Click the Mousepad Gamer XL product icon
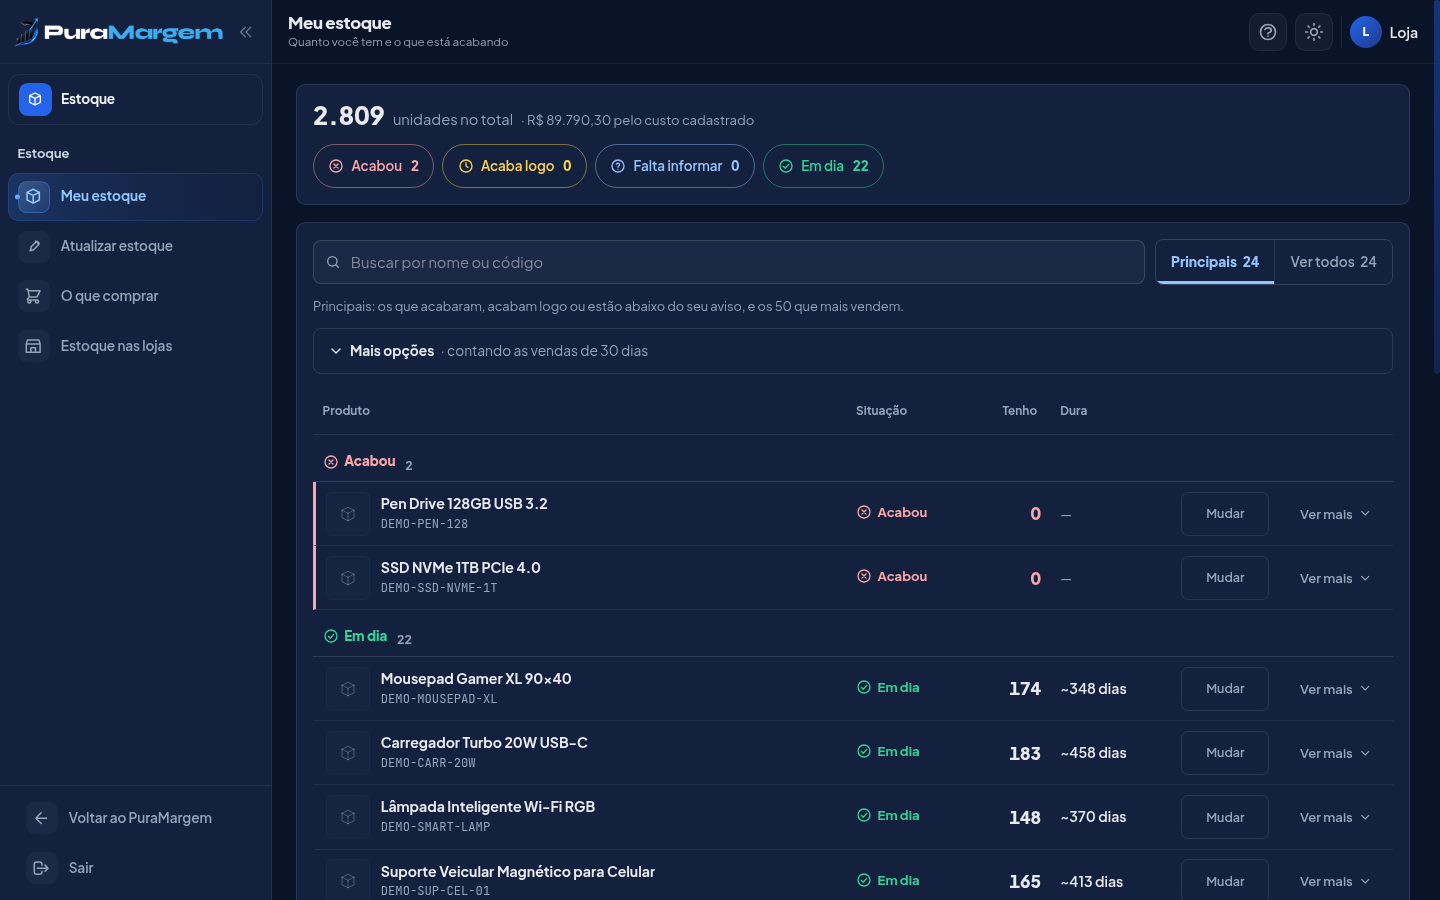 coord(348,689)
